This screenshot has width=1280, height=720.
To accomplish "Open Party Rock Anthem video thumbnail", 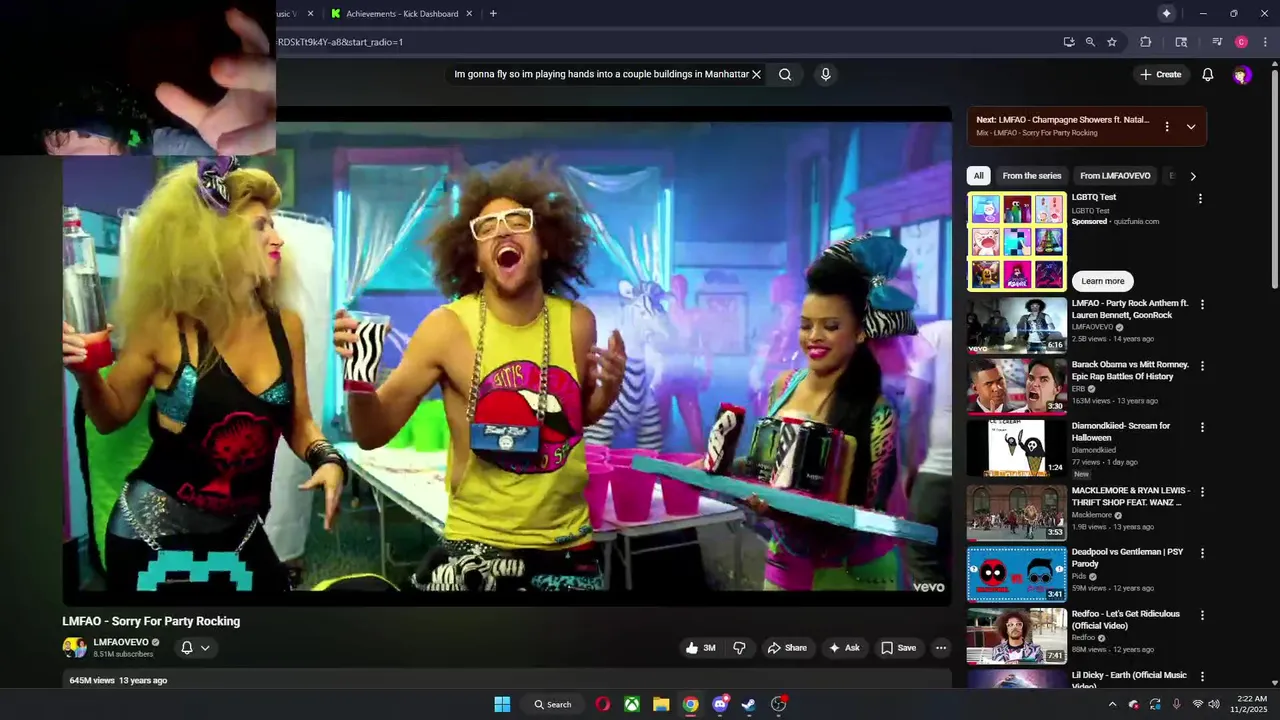I will pos(1017,325).
